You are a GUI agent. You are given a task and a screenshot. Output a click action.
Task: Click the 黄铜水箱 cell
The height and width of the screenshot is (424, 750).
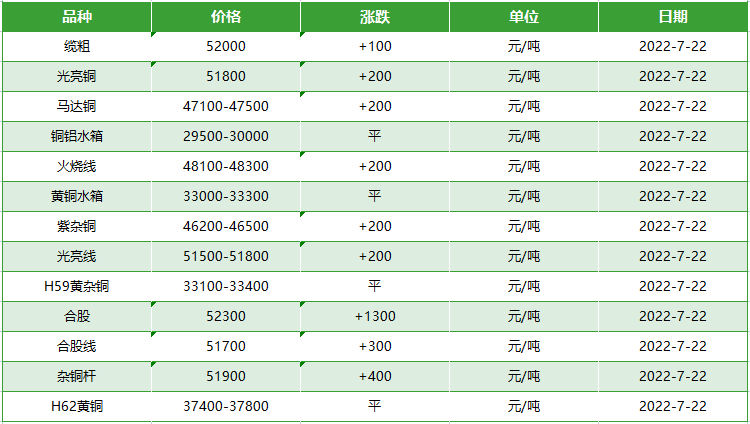tap(77, 196)
